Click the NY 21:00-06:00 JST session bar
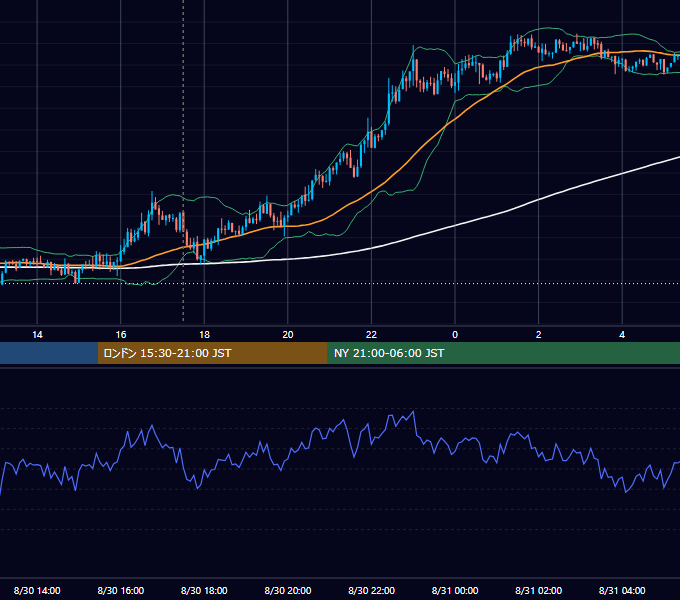 pyautogui.click(x=503, y=353)
